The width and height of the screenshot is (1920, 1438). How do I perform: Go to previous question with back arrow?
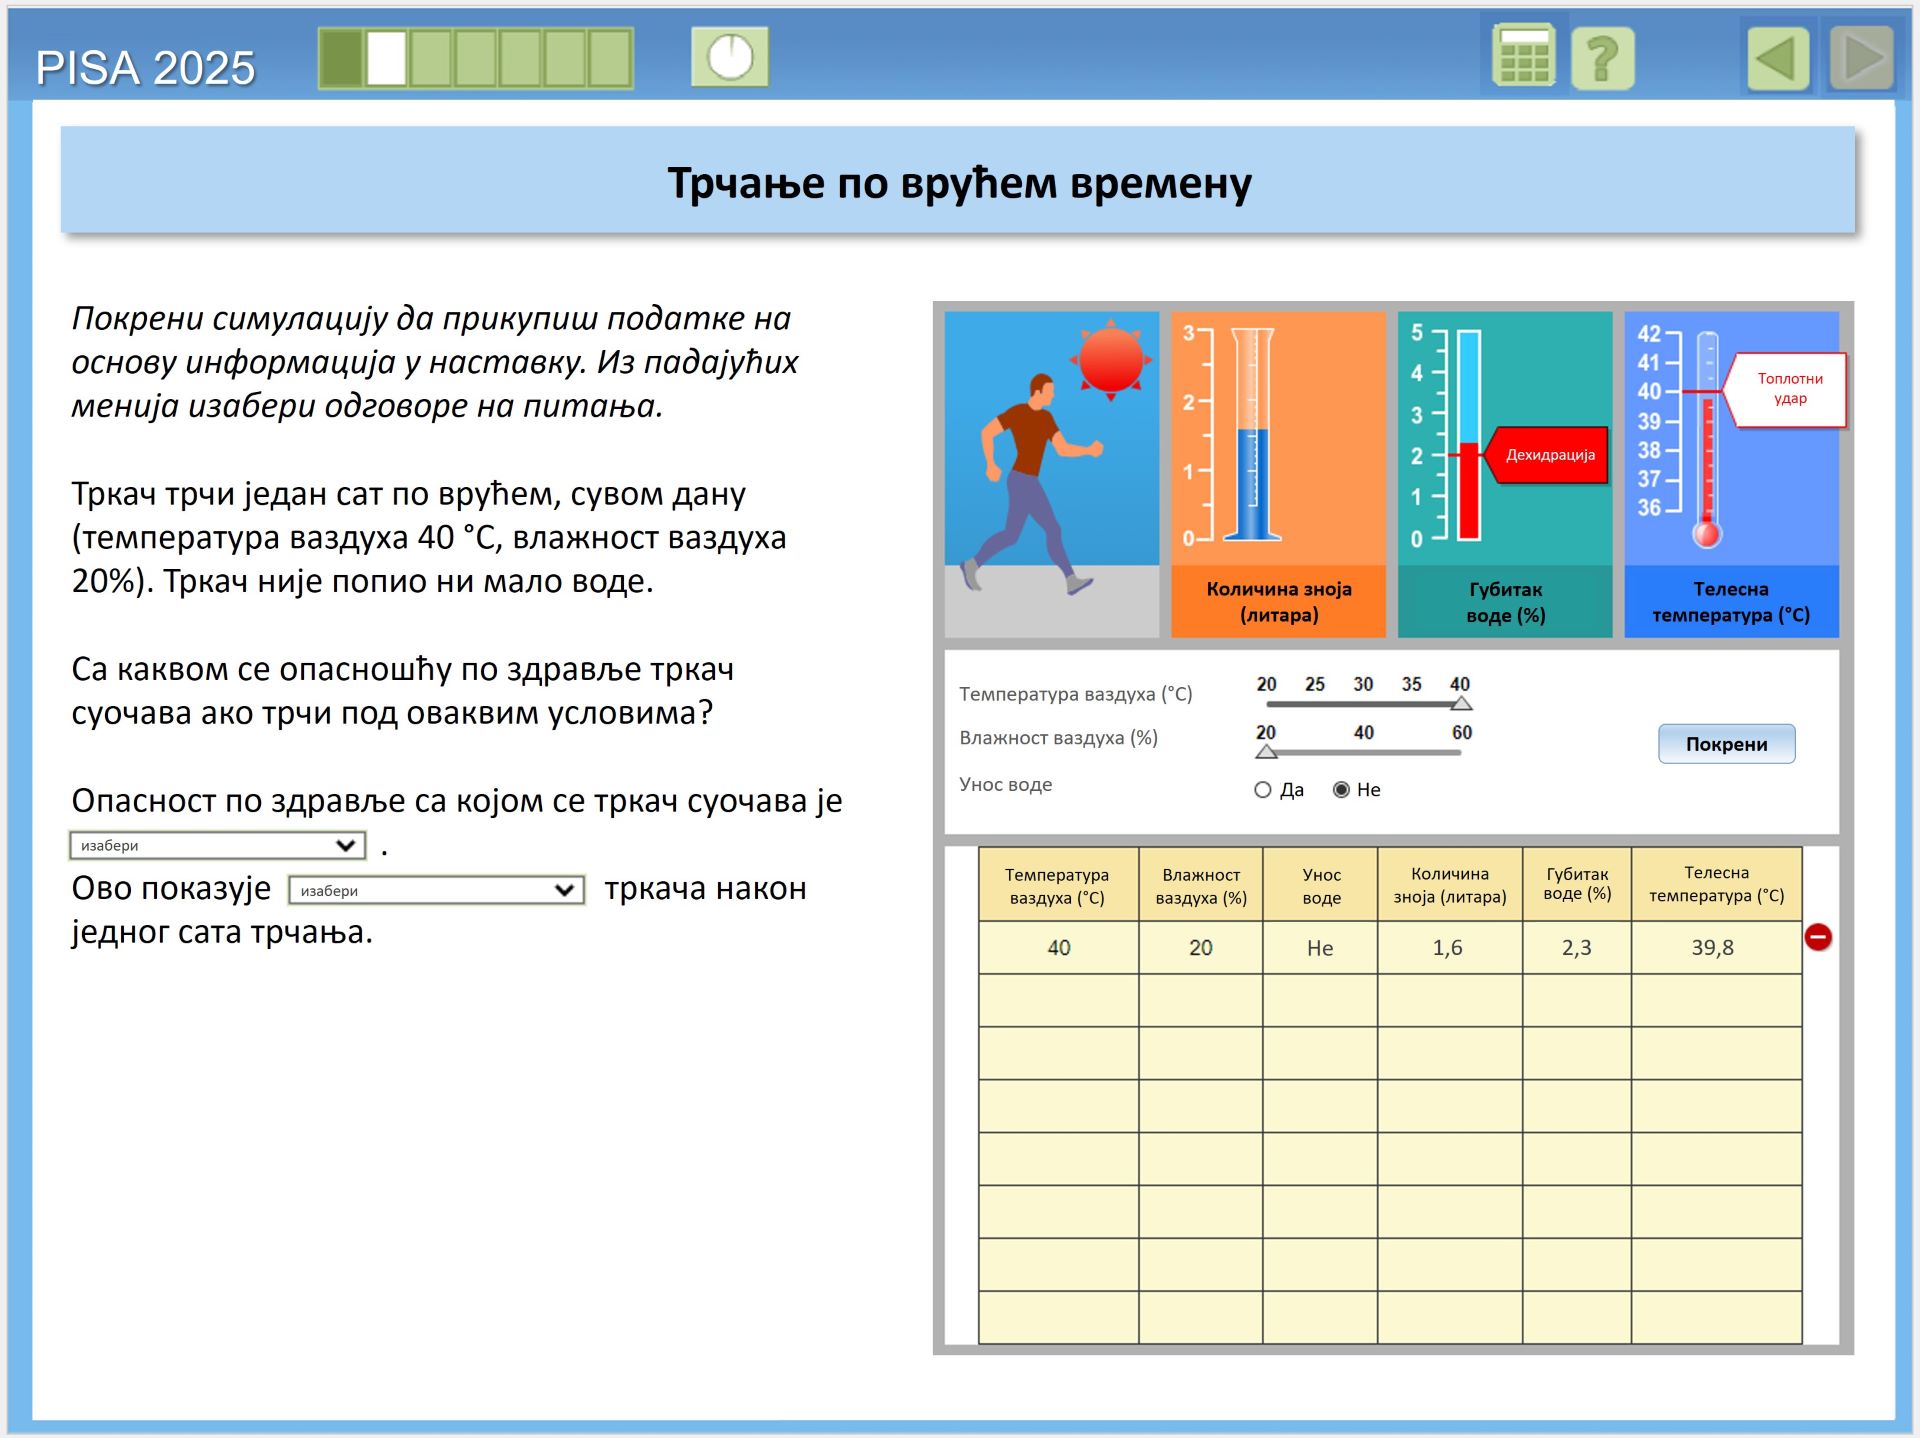coord(1777,59)
